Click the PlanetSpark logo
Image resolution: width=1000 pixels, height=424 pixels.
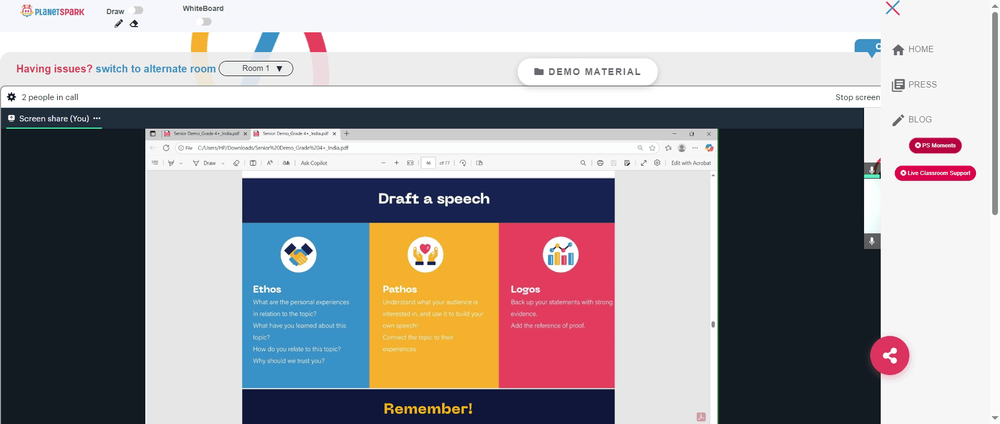pyautogui.click(x=52, y=11)
